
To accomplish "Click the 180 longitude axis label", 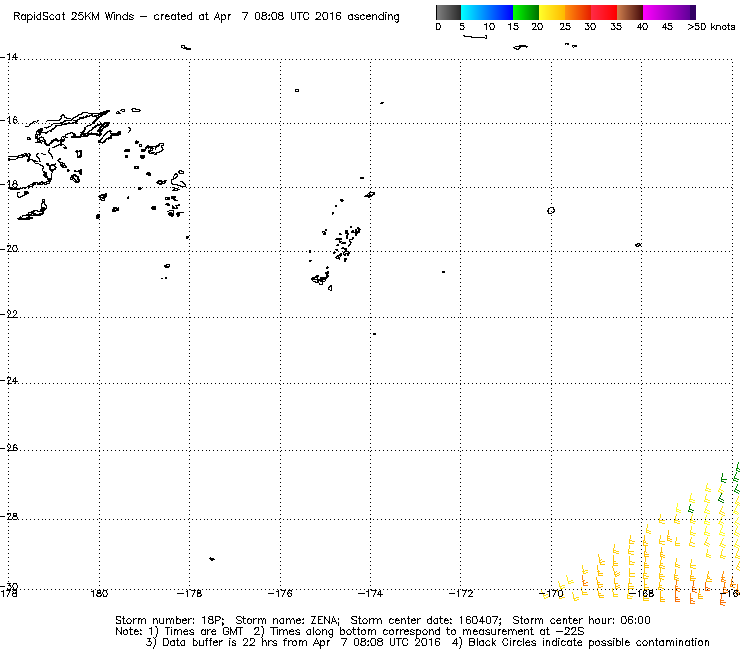I will click(99, 593).
